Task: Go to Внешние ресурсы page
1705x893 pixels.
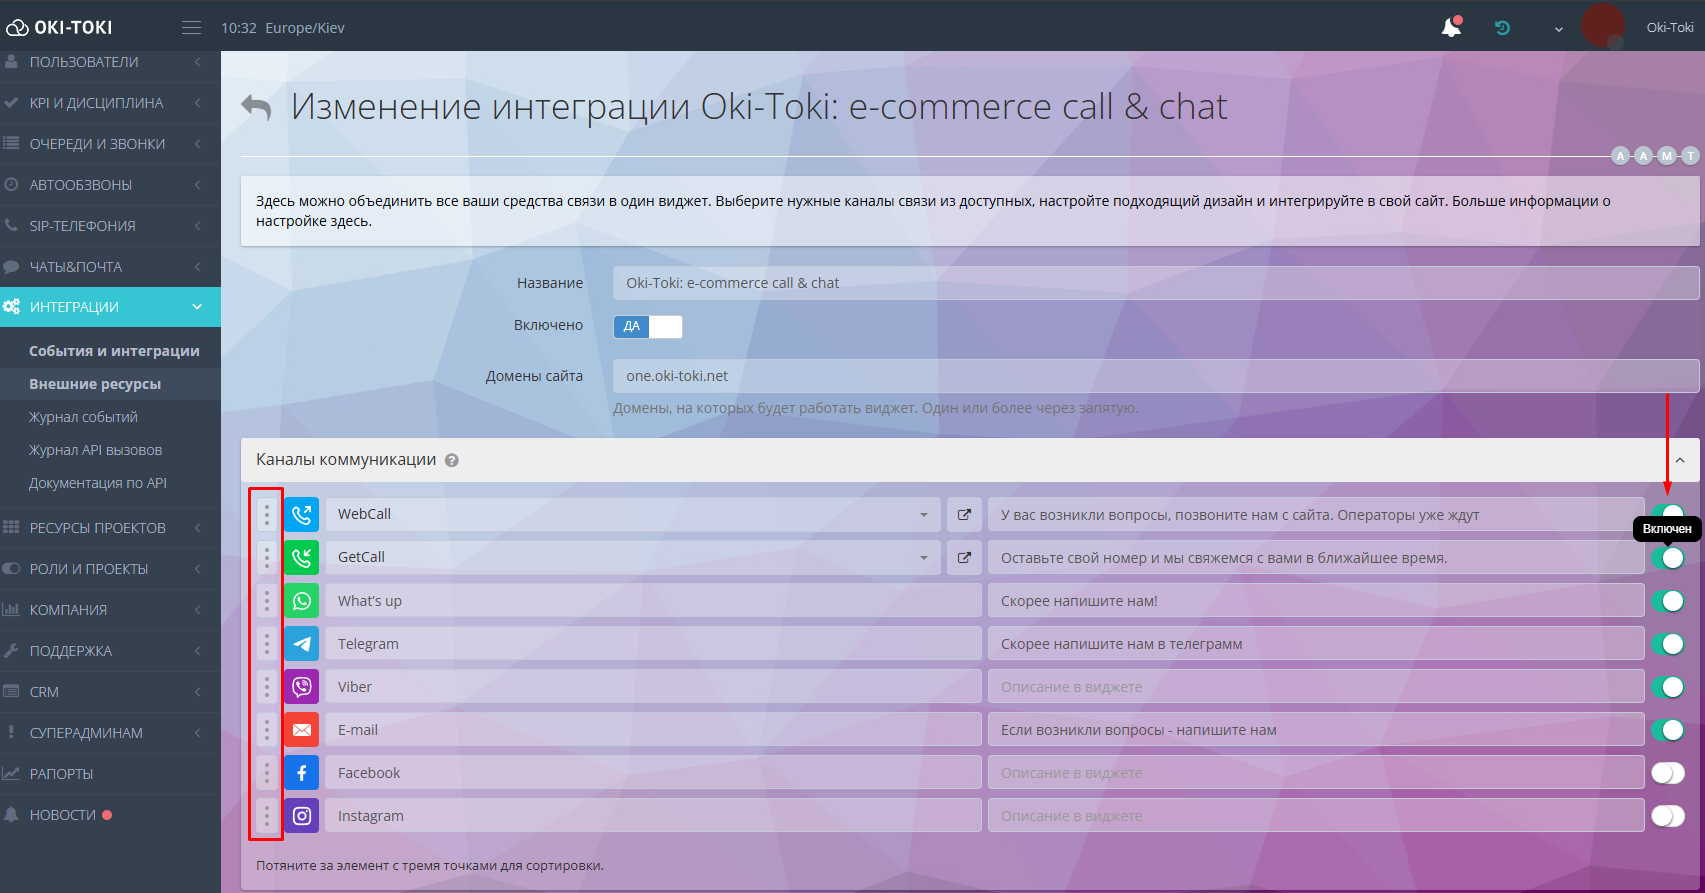Action: pyautogui.click(x=95, y=384)
